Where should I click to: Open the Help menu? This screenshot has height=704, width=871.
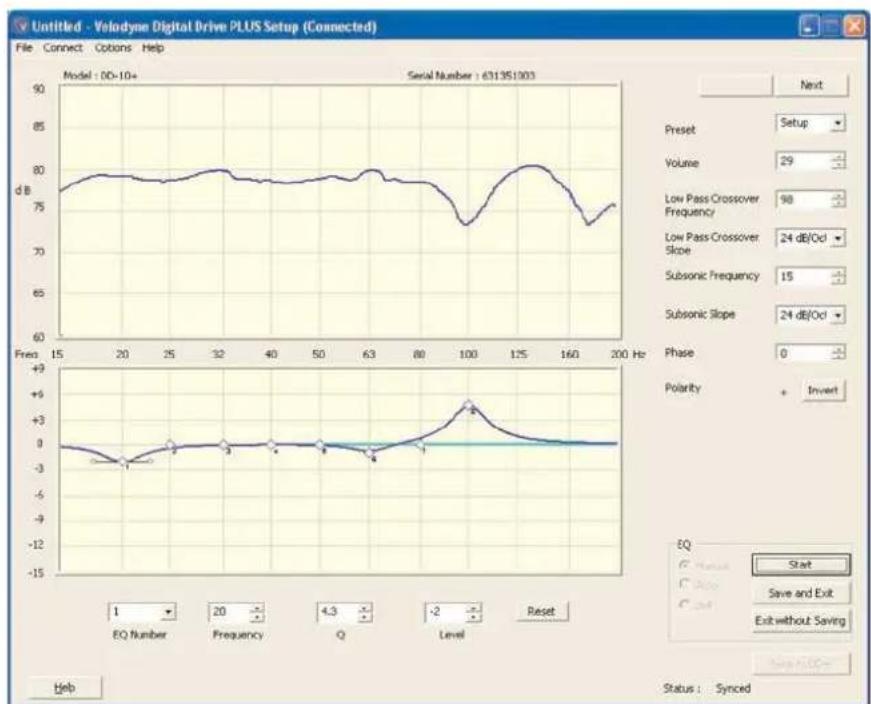(x=153, y=48)
